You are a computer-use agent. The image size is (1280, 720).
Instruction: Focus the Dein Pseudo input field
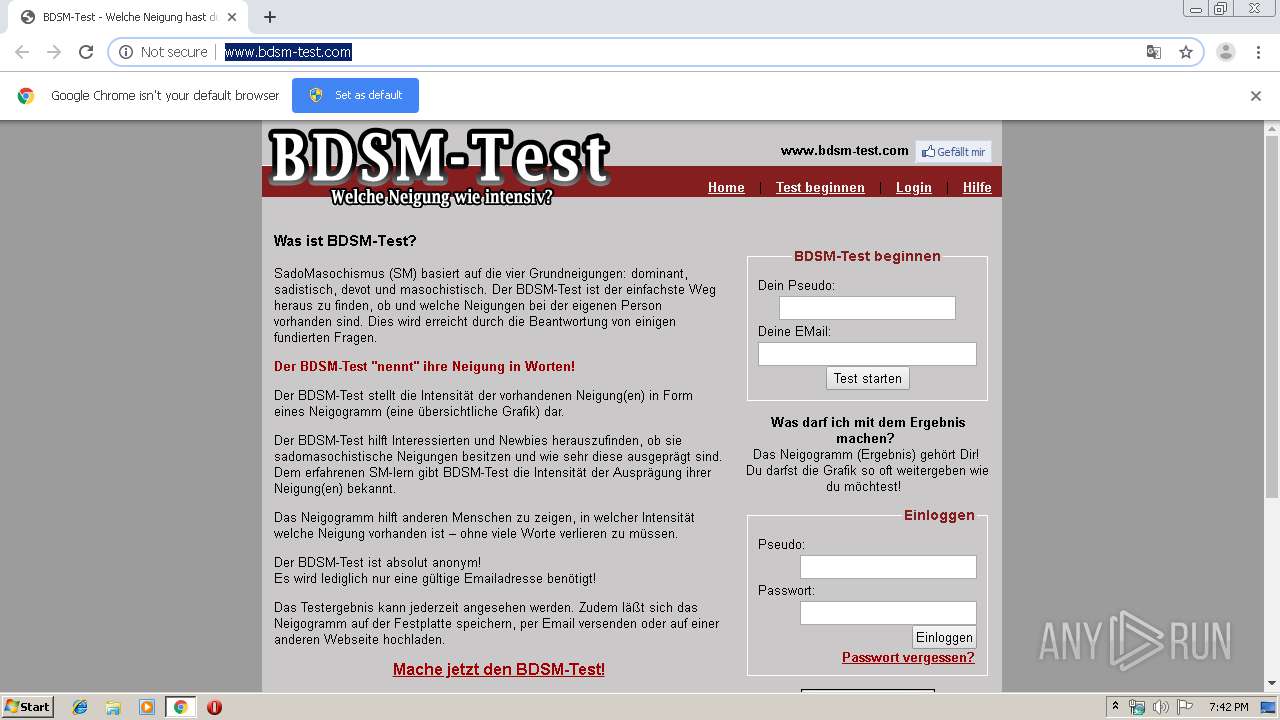[867, 308]
